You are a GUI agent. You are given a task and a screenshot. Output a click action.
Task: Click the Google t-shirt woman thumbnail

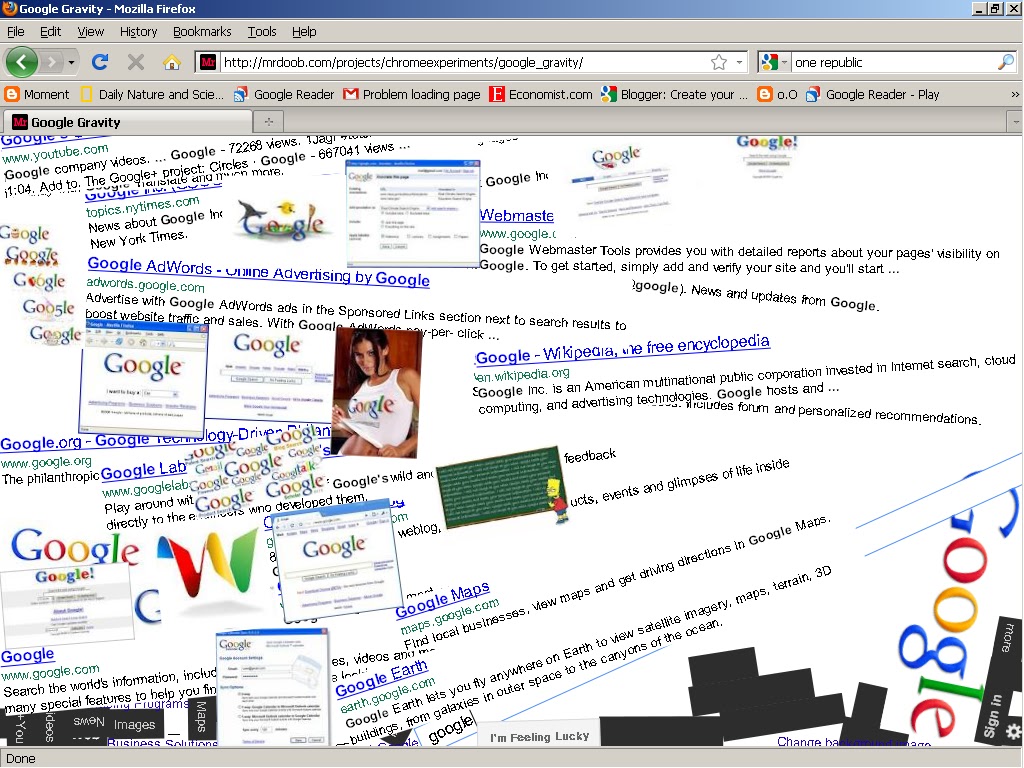coord(377,392)
